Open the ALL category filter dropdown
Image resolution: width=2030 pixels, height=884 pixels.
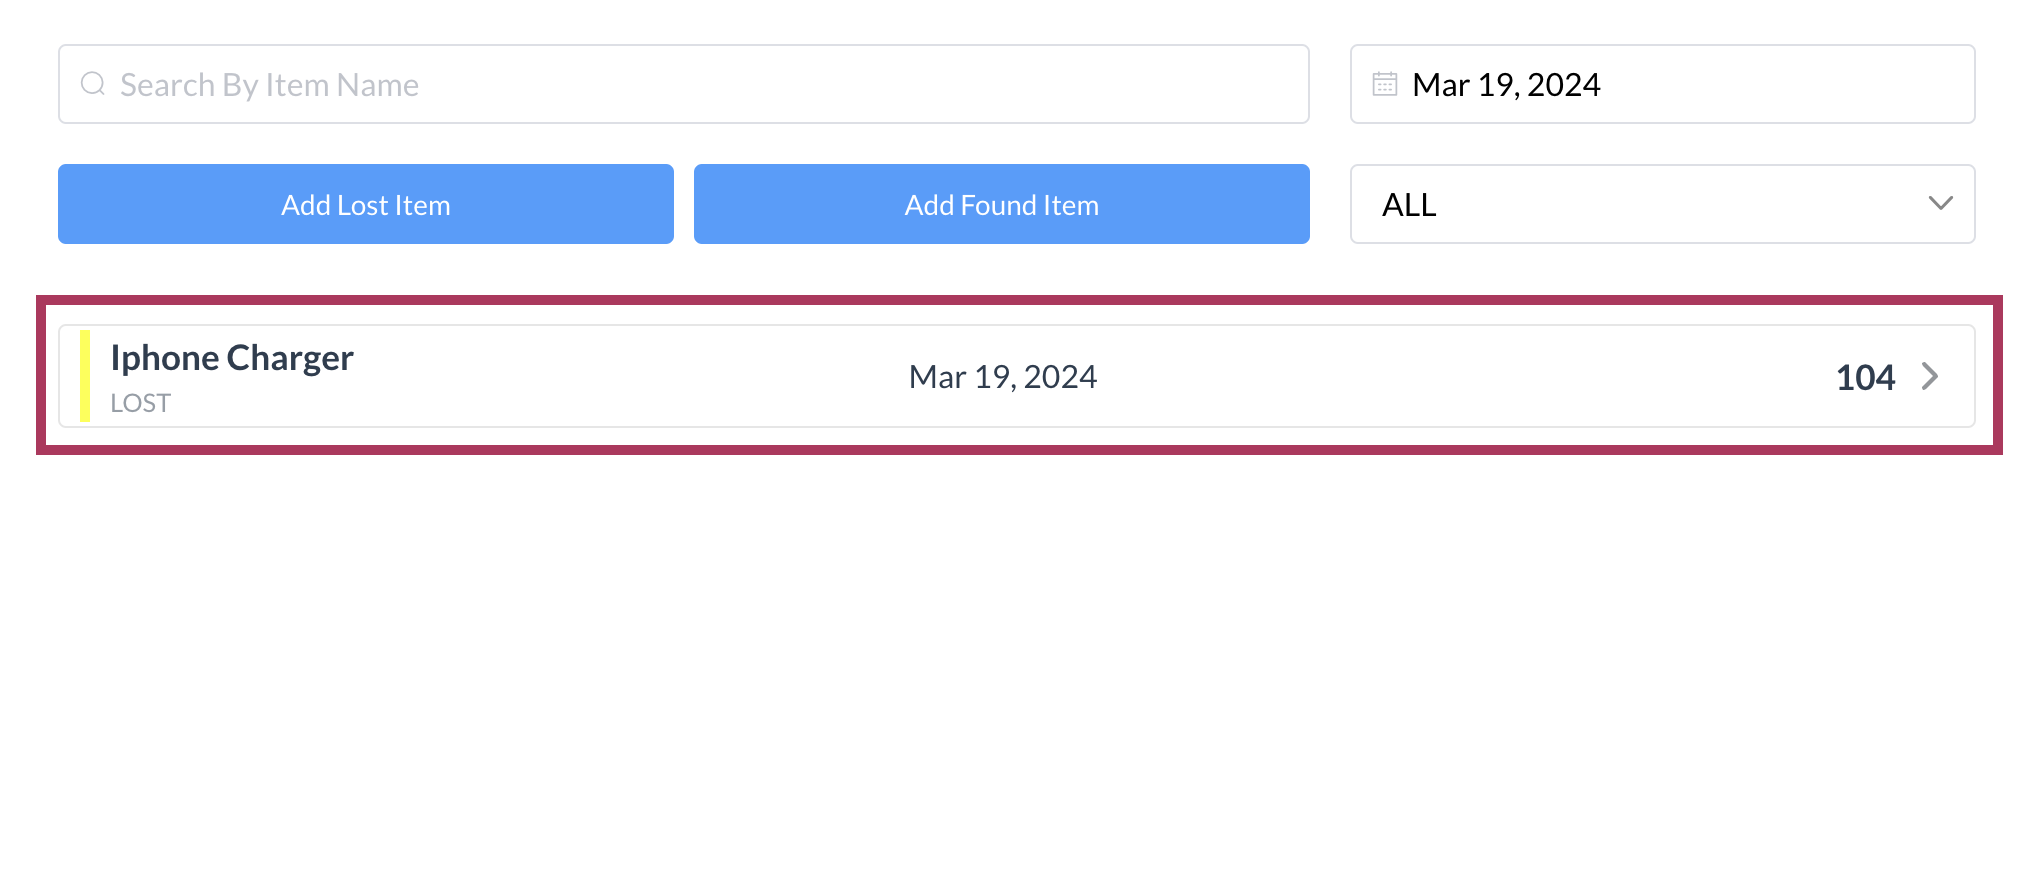1661,204
